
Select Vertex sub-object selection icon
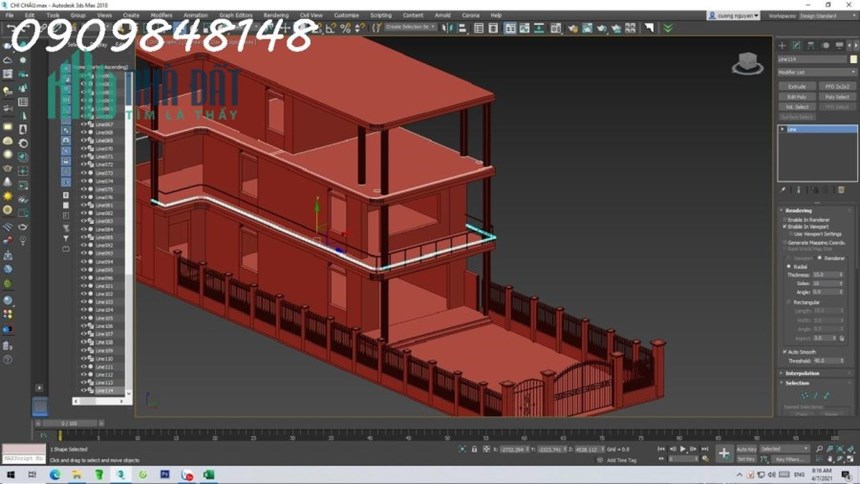pyautogui.click(x=805, y=396)
